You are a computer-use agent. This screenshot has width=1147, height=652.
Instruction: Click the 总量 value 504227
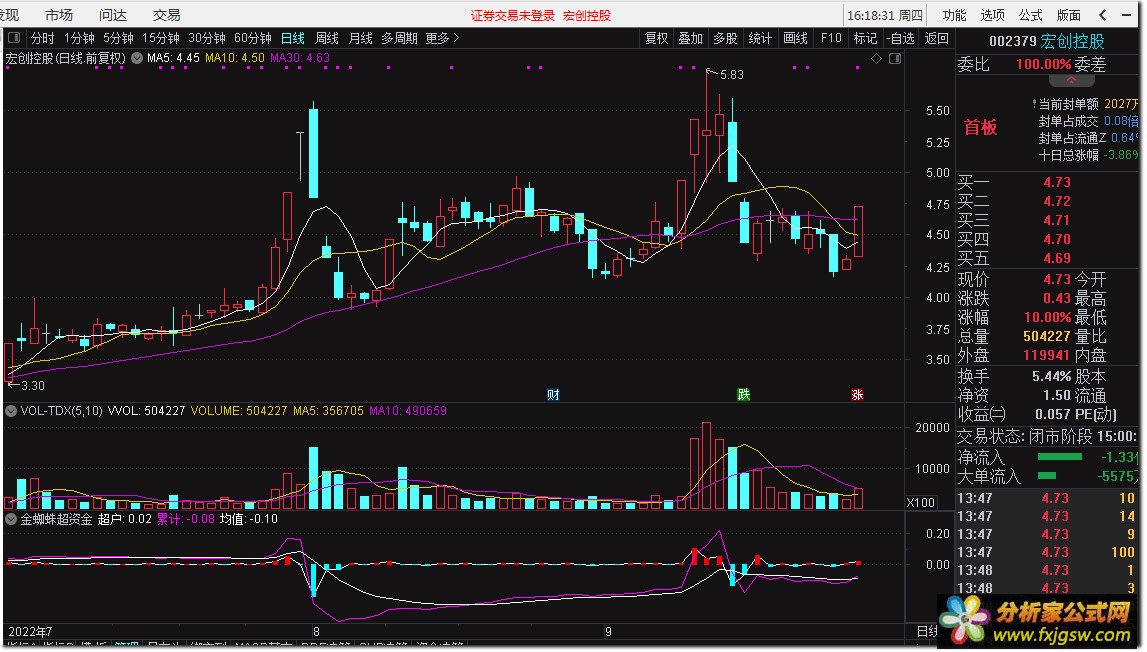1047,336
